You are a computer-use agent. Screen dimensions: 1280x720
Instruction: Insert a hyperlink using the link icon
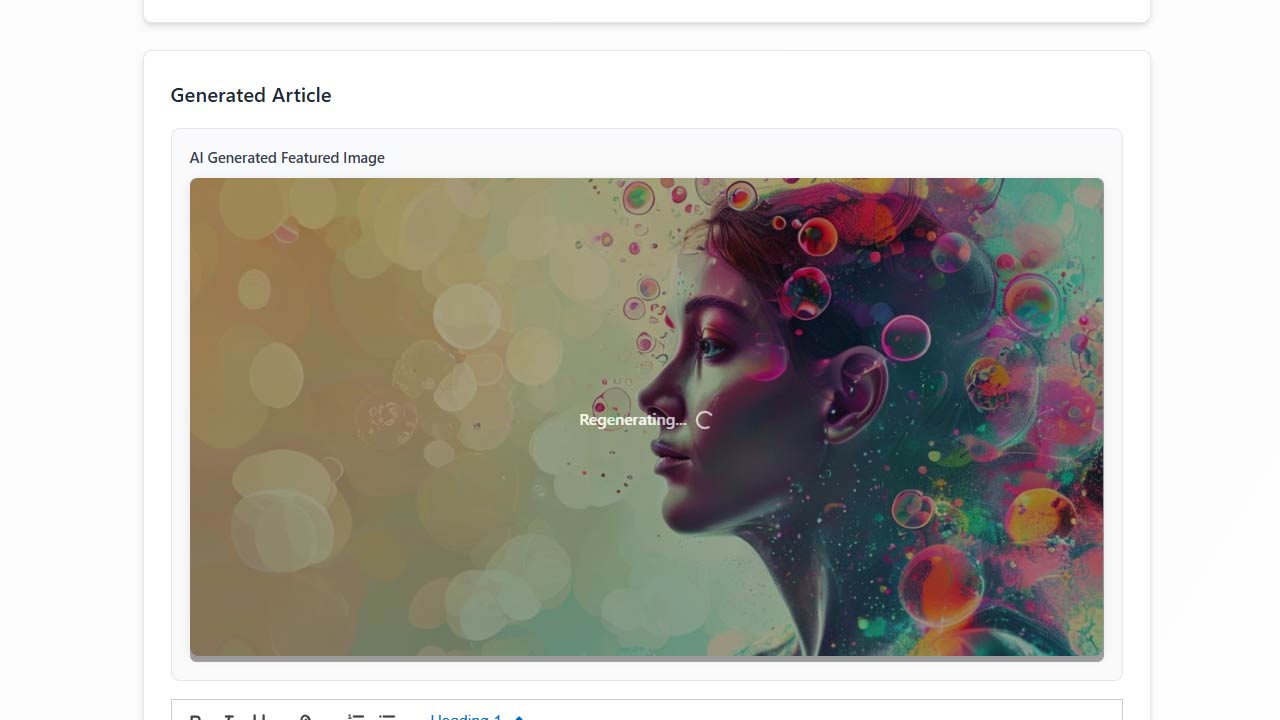[305, 716]
